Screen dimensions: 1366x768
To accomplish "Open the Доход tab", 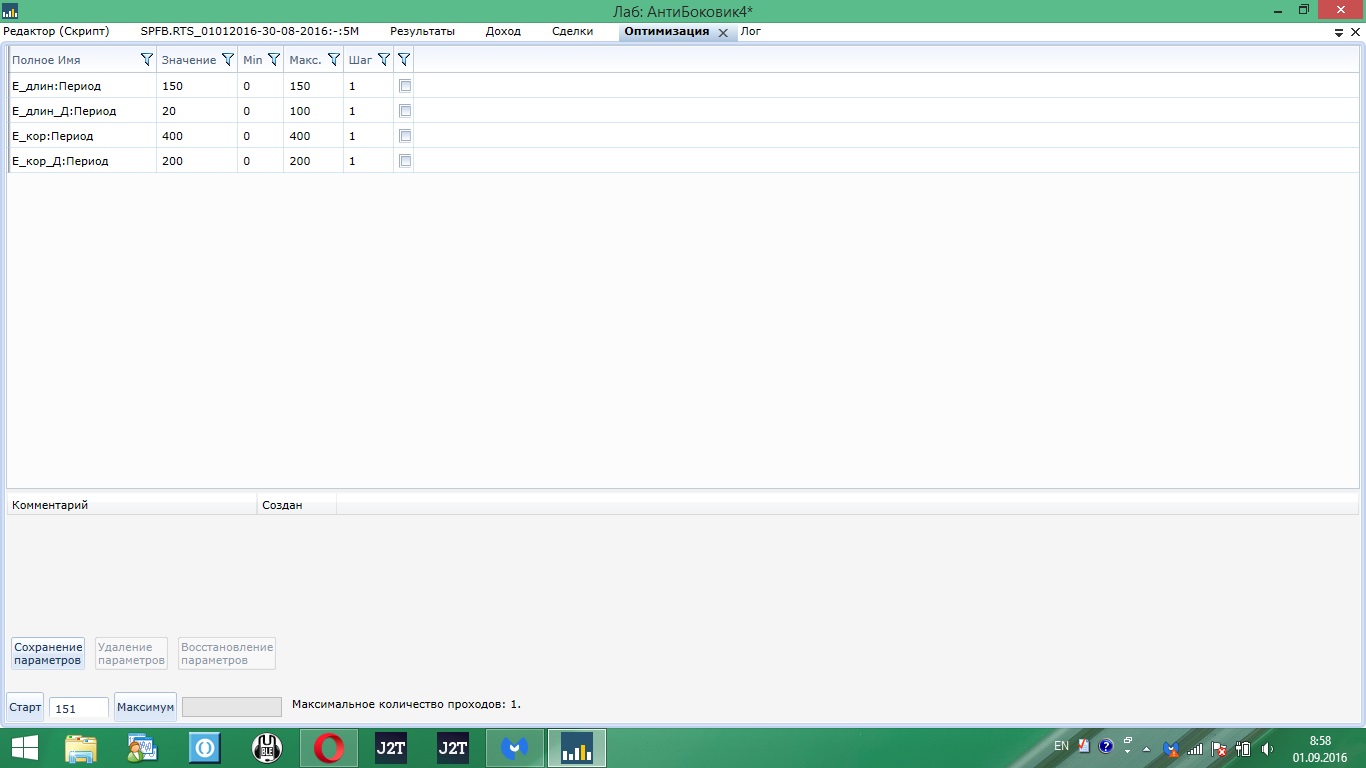I will [x=503, y=31].
